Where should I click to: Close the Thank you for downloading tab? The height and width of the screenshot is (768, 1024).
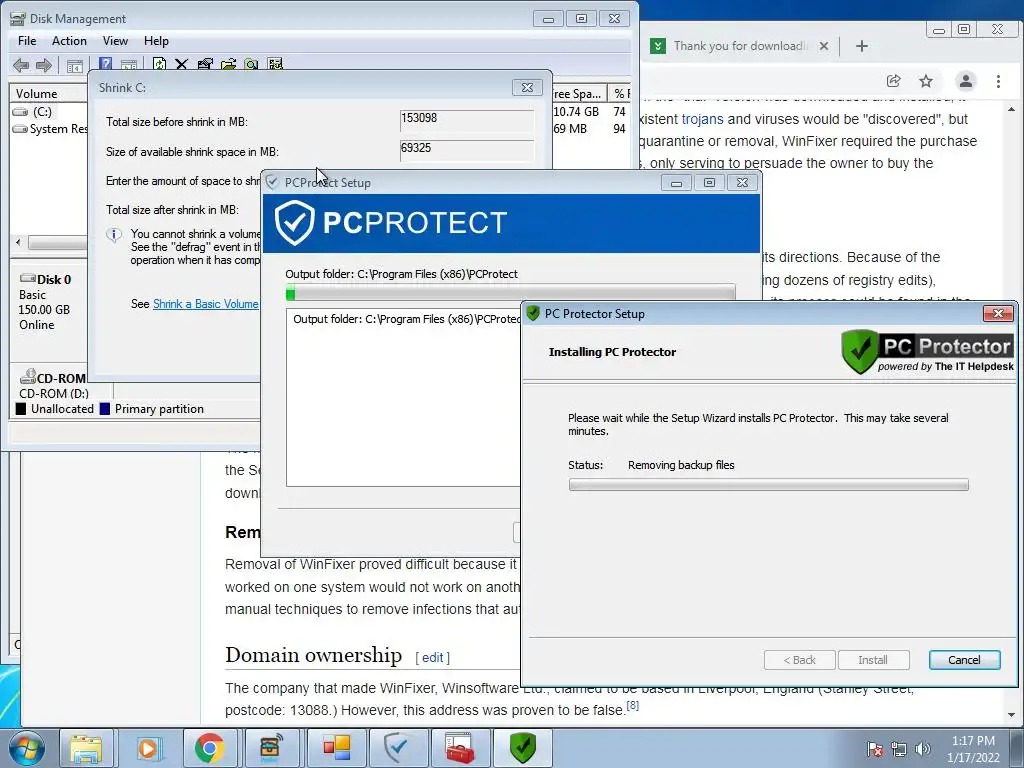coord(824,46)
